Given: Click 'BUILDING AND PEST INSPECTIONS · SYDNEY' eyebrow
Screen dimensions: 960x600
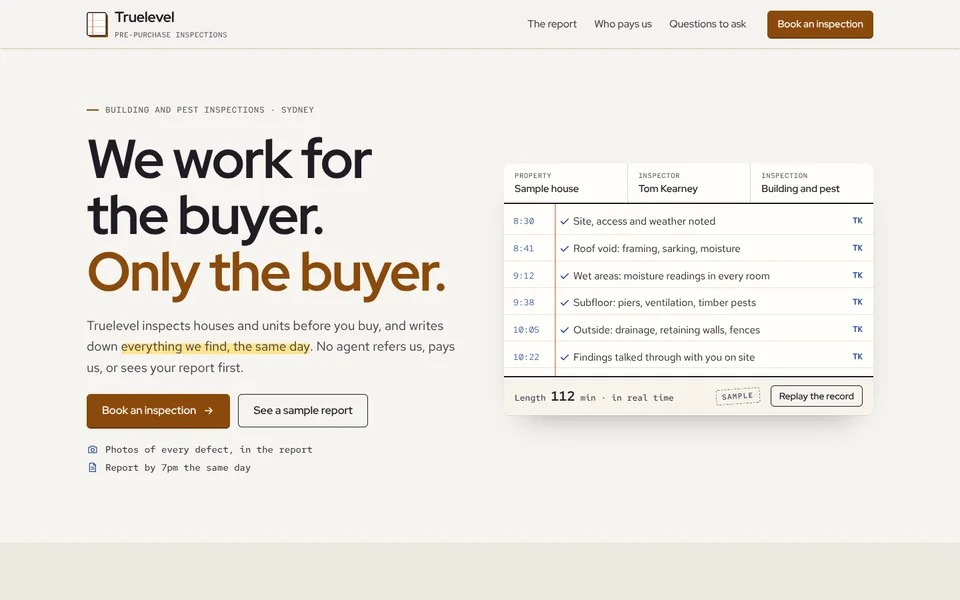Looking at the screenshot, I should [209, 110].
